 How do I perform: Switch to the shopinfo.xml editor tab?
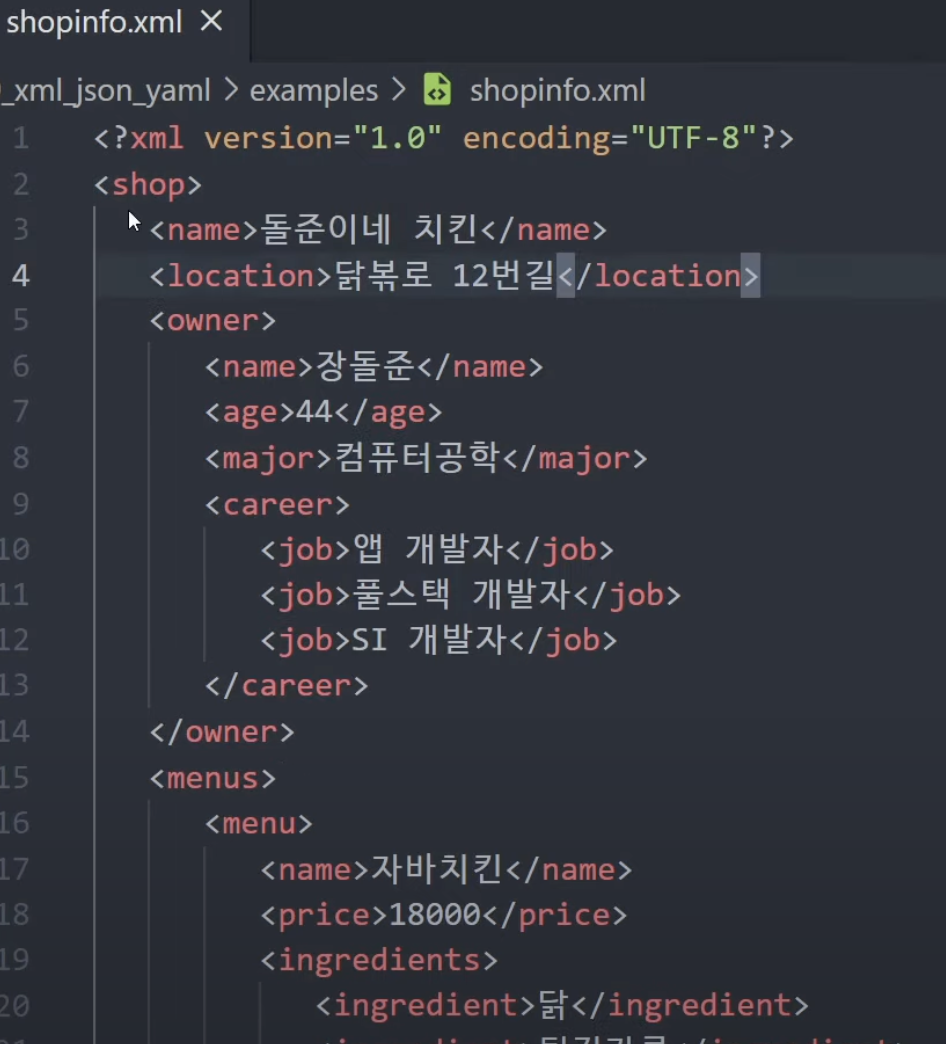(x=94, y=22)
